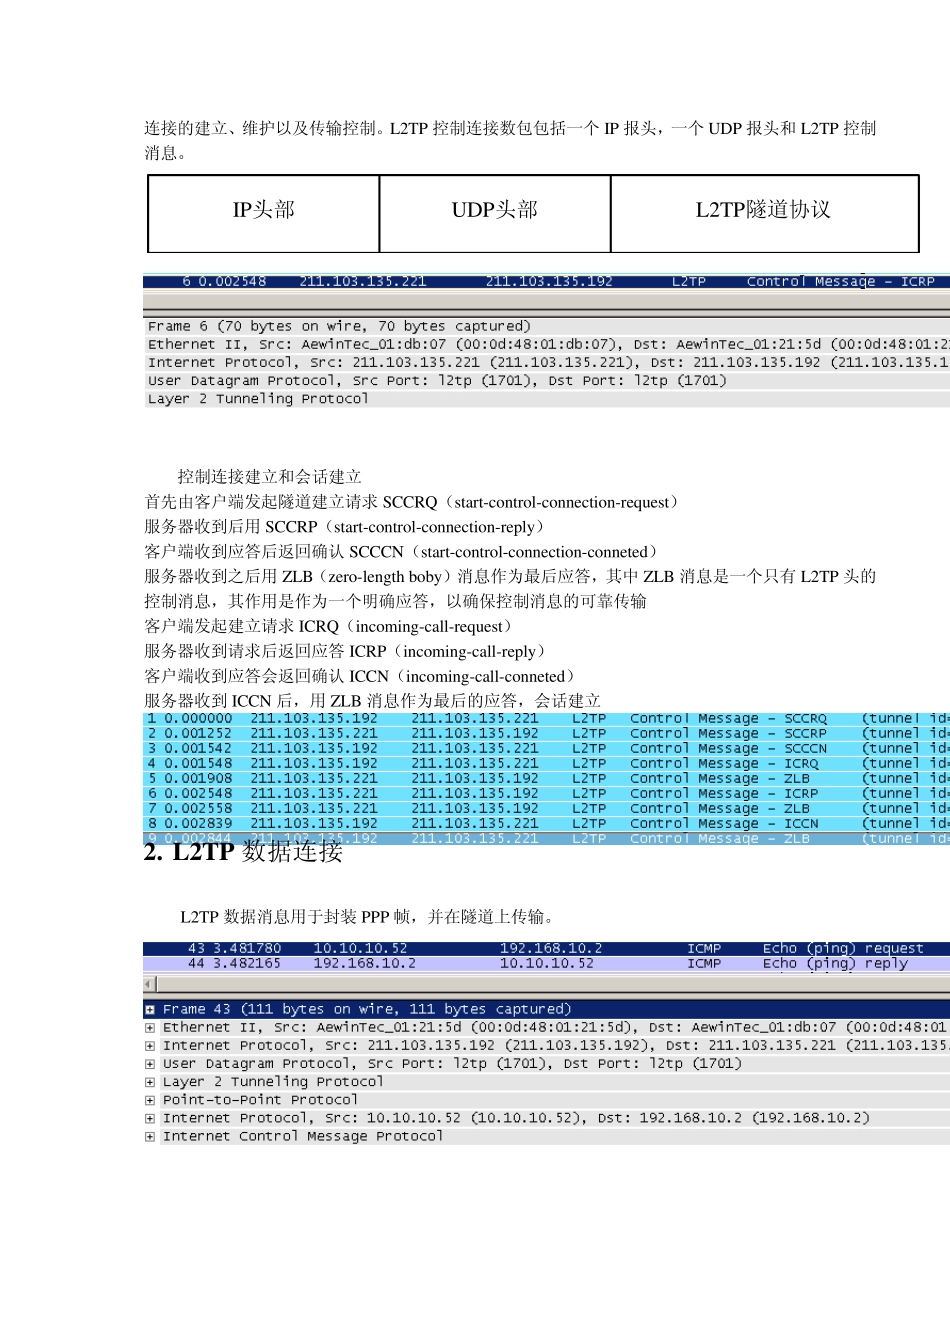
Task: Click the SCCCN start-control-connection-conneted sentence
Action: [x=403, y=552]
